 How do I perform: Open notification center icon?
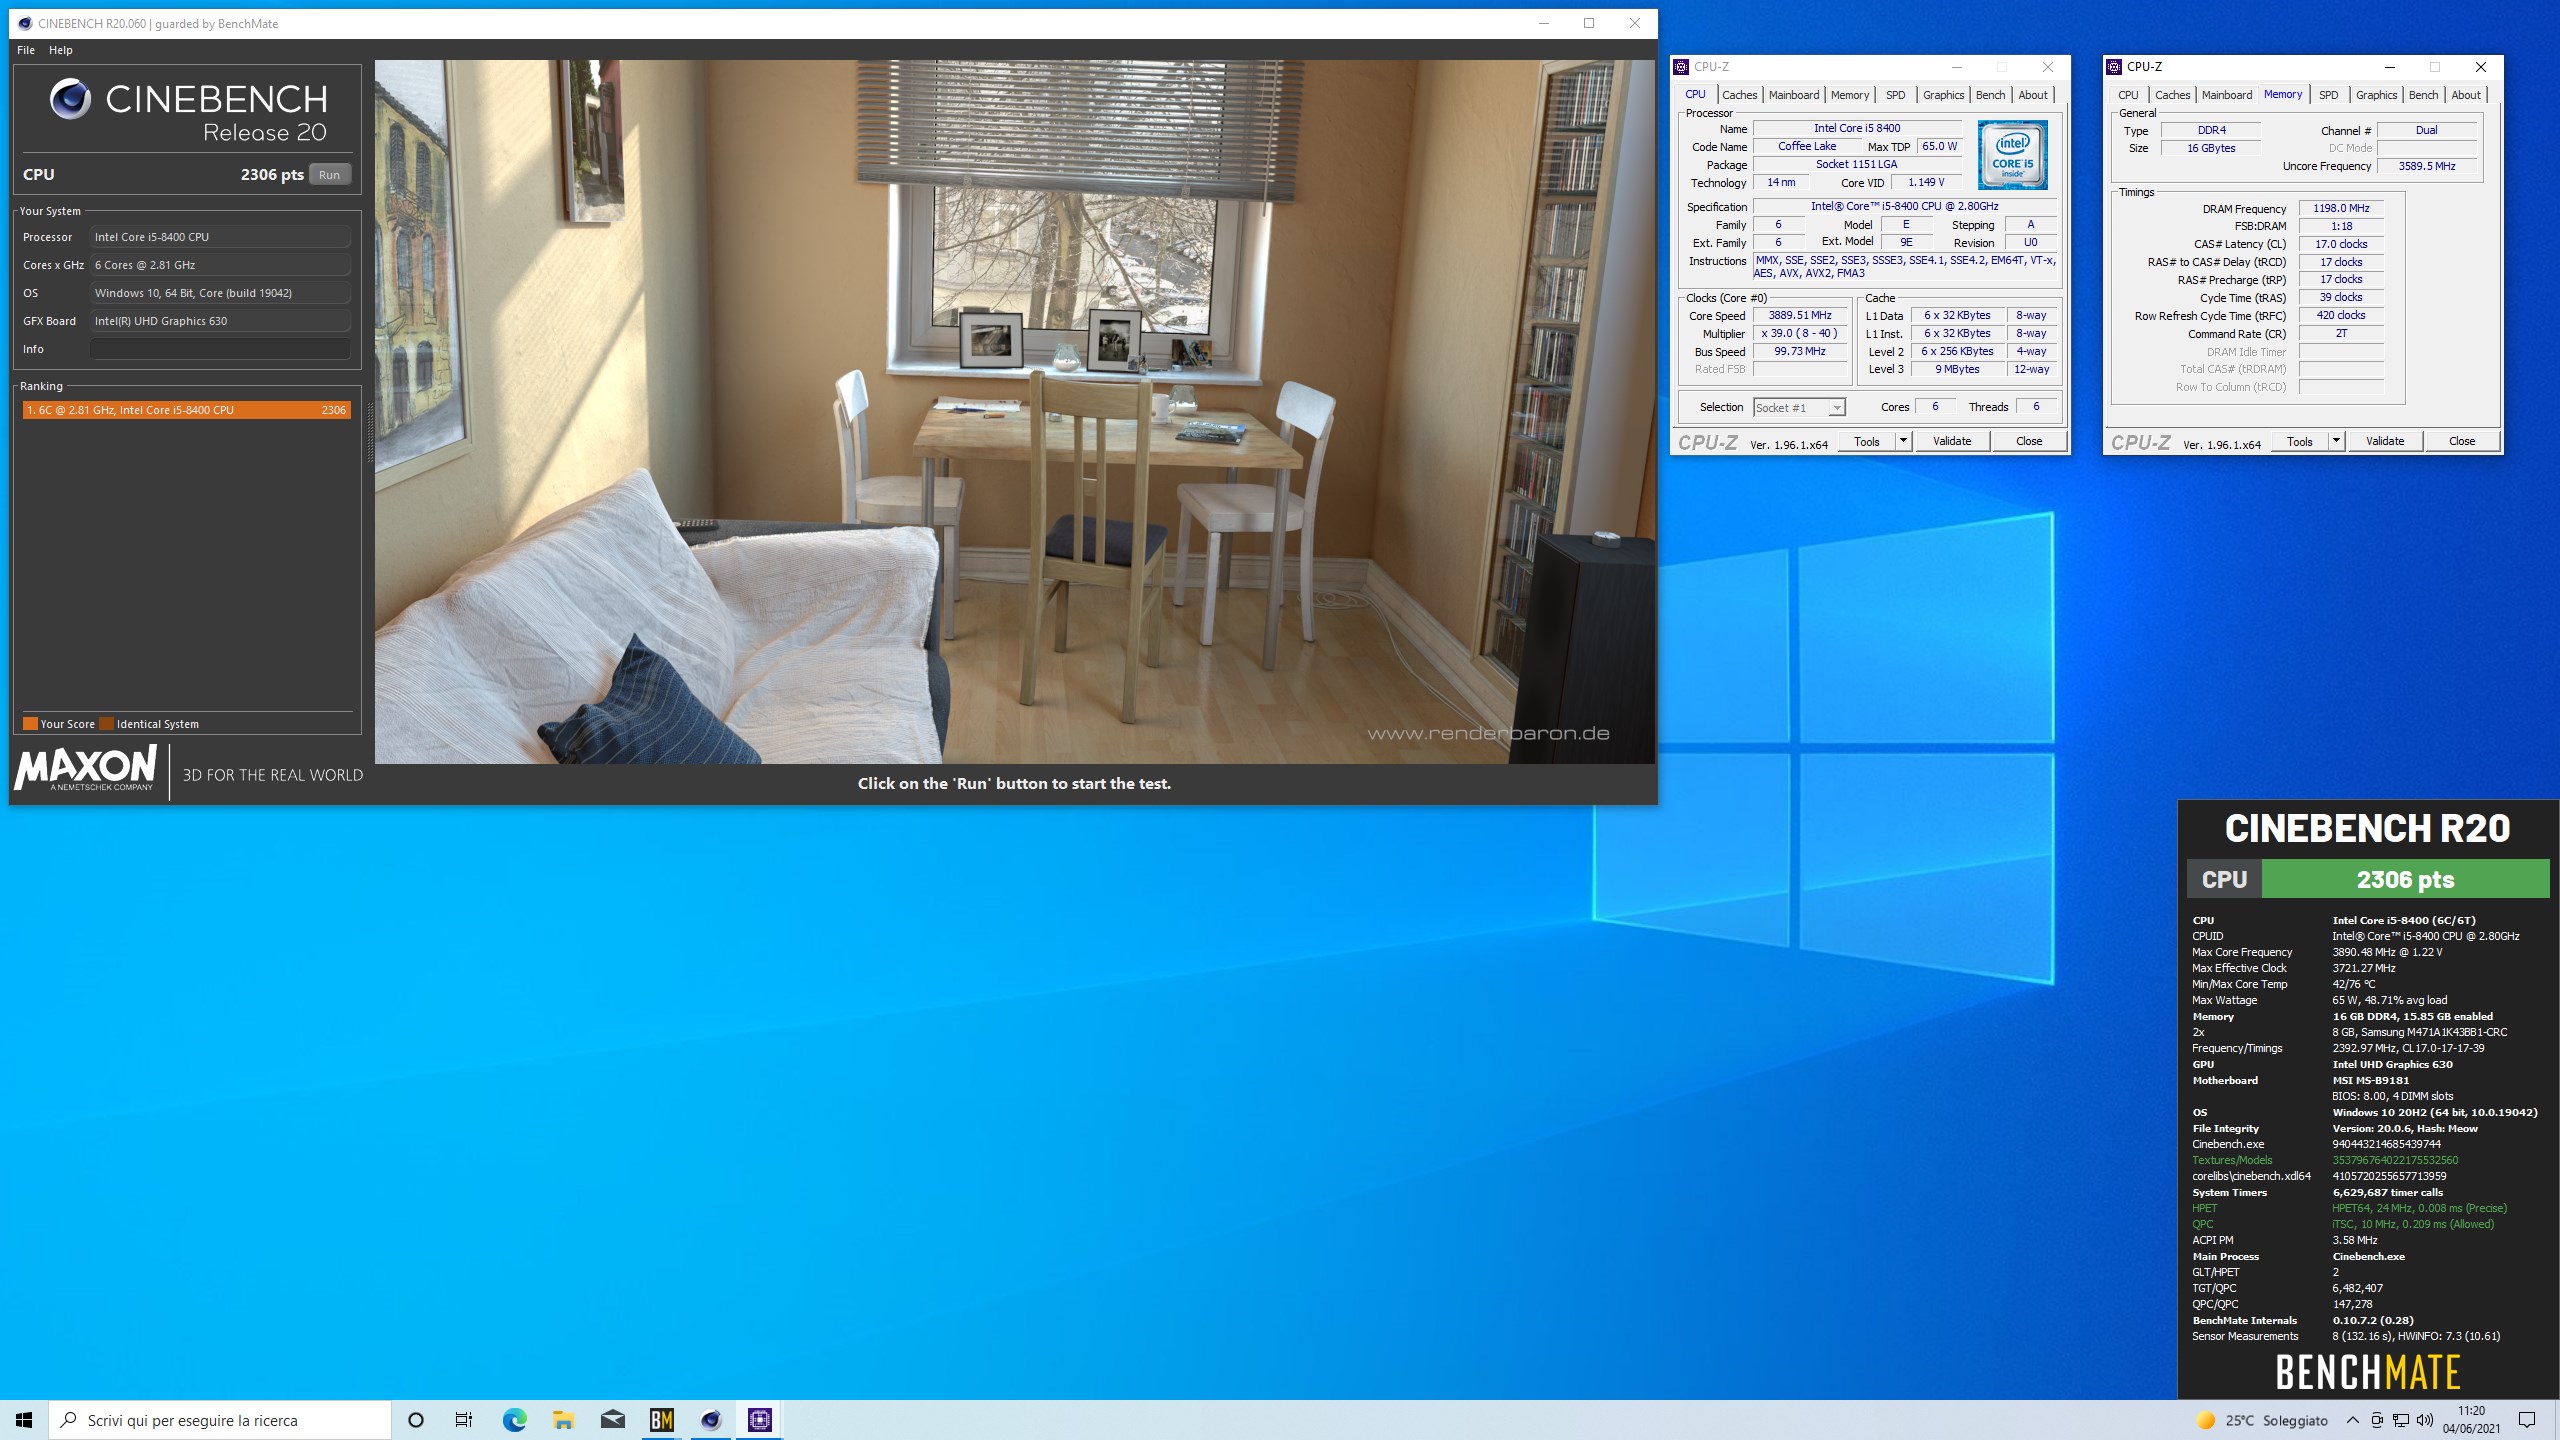[x=2527, y=1420]
